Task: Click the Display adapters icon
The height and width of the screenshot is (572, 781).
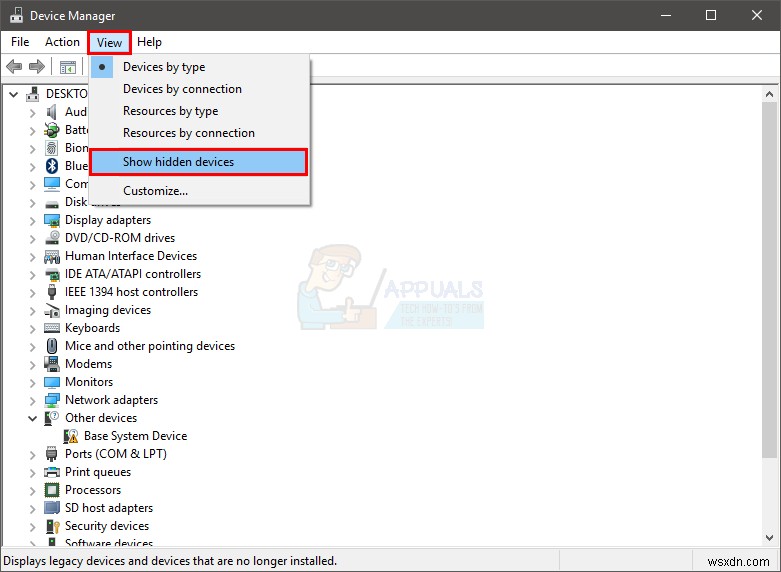Action: click(x=52, y=220)
